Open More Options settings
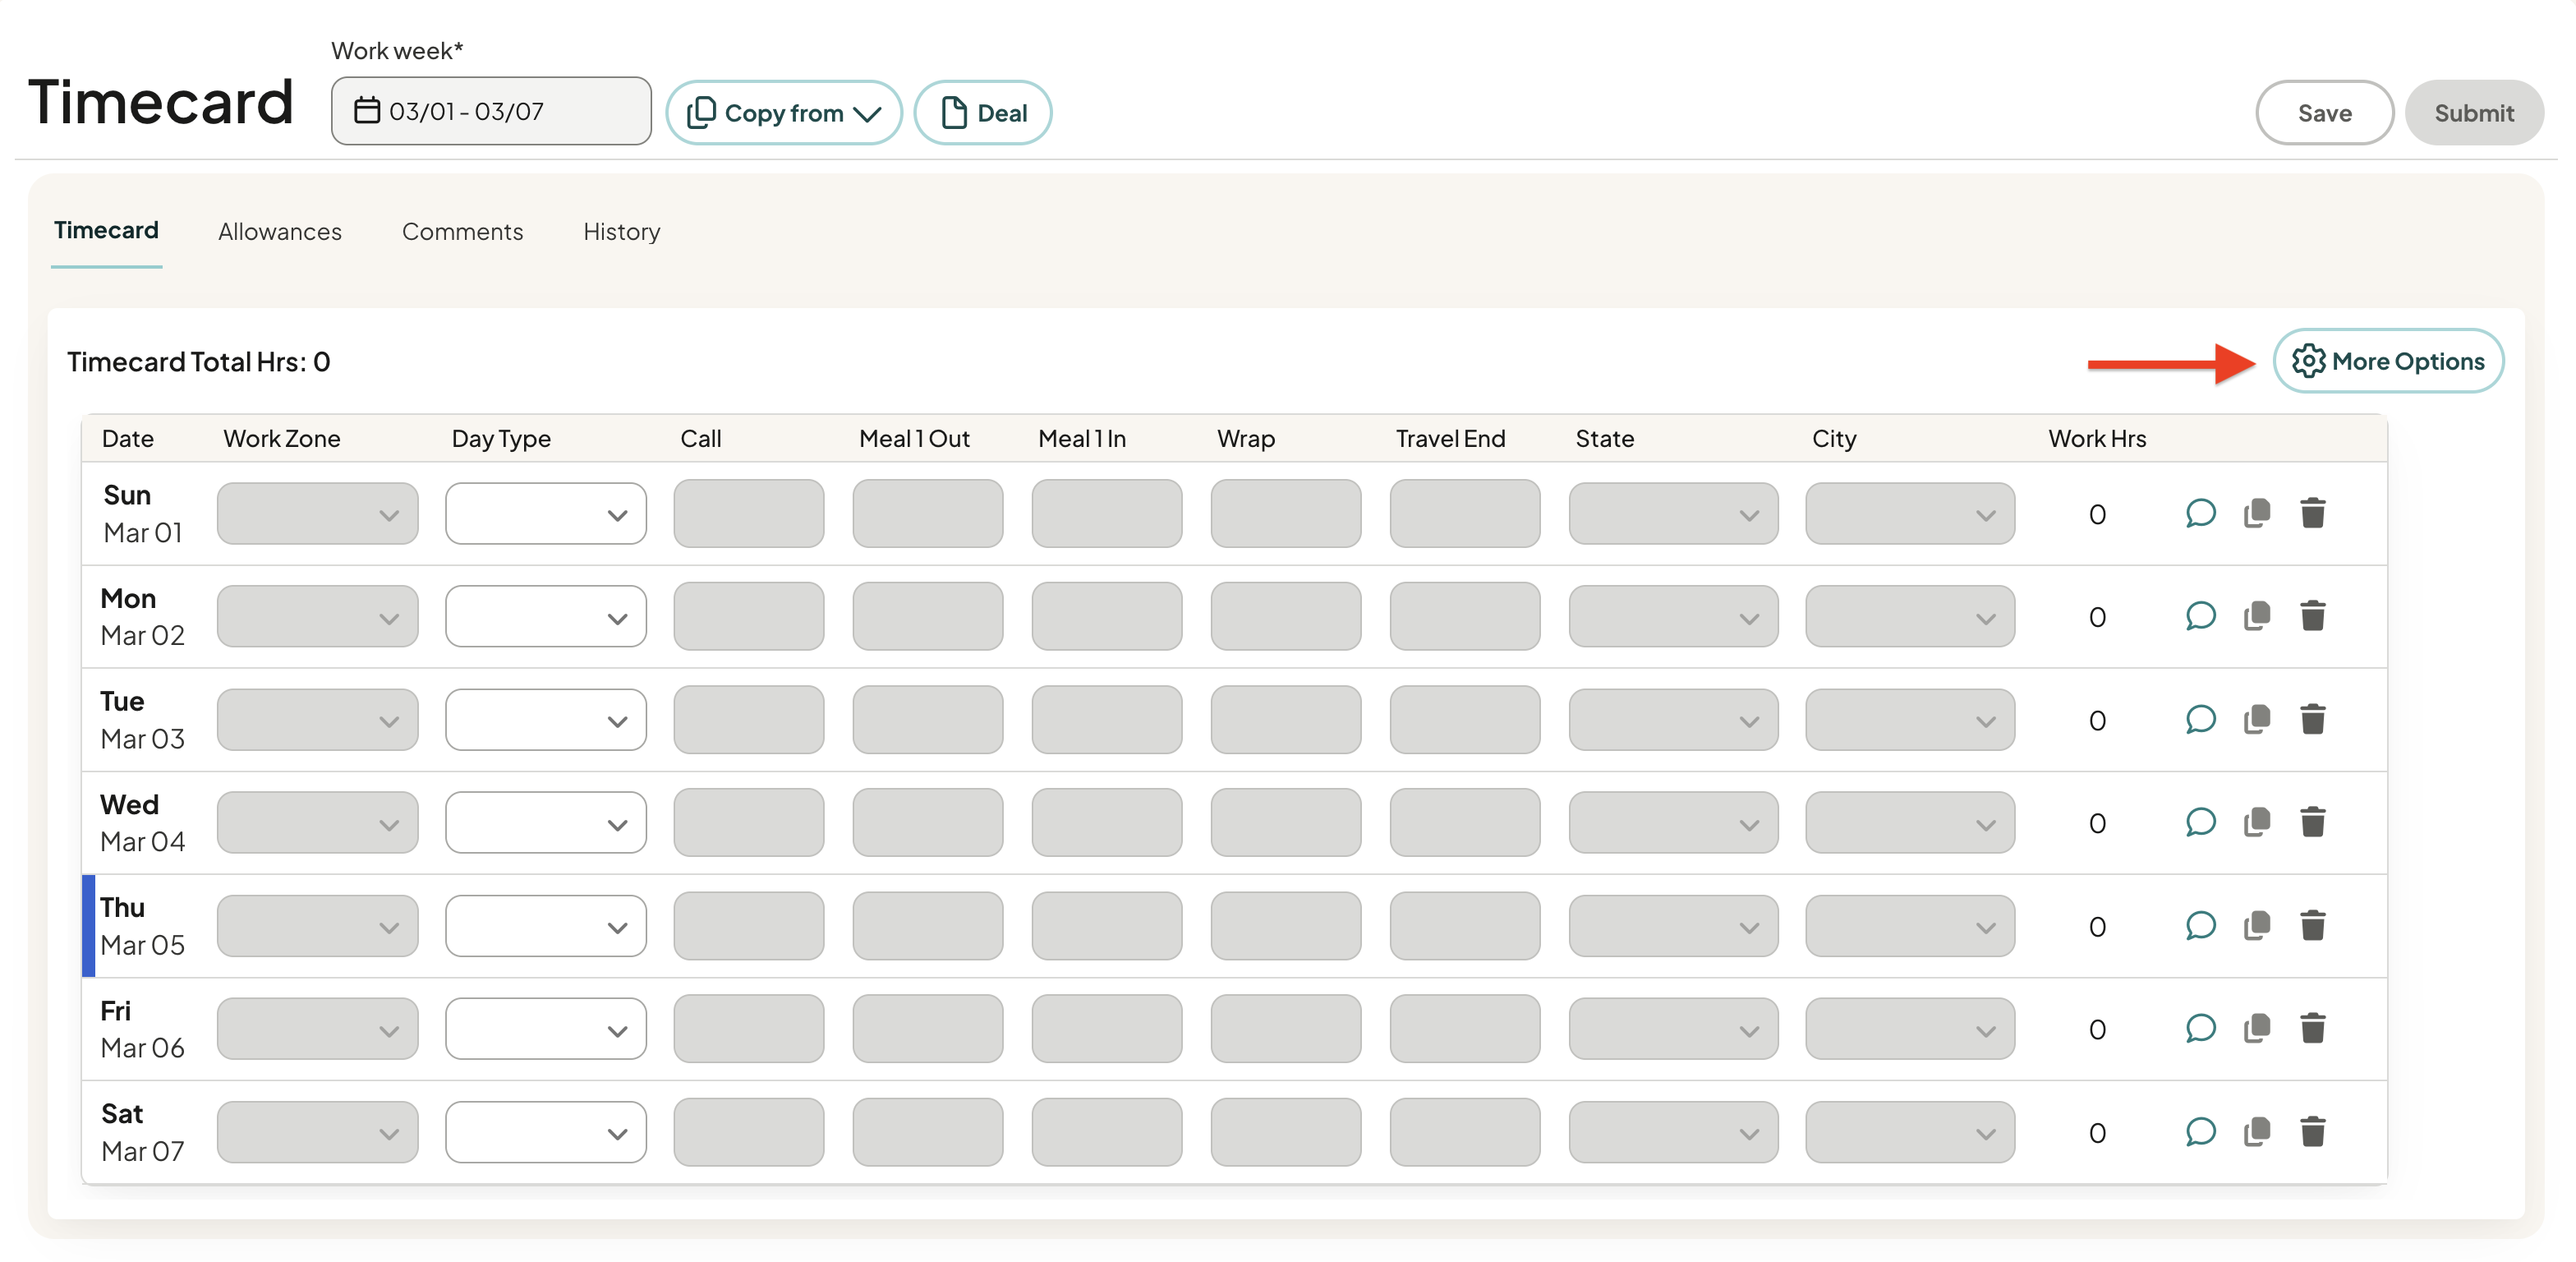Screen dimensions: 2576x1262 coord(2388,361)
